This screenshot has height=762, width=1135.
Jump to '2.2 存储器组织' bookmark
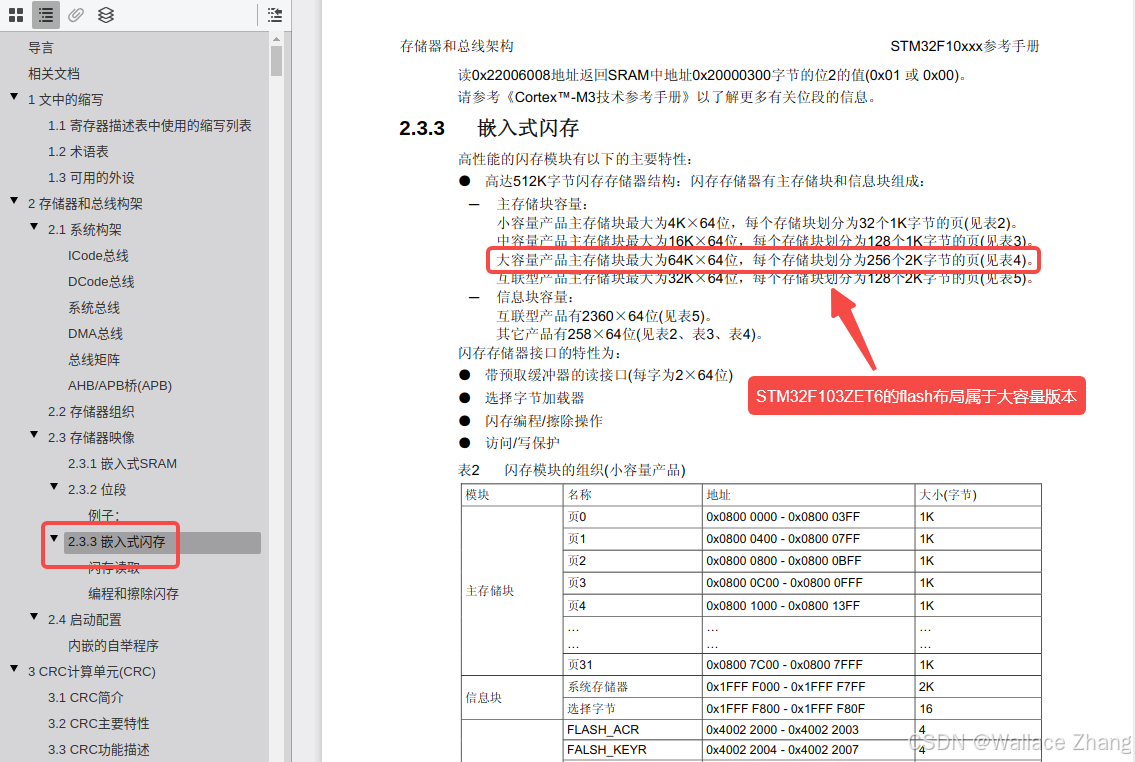click(91, 412)
